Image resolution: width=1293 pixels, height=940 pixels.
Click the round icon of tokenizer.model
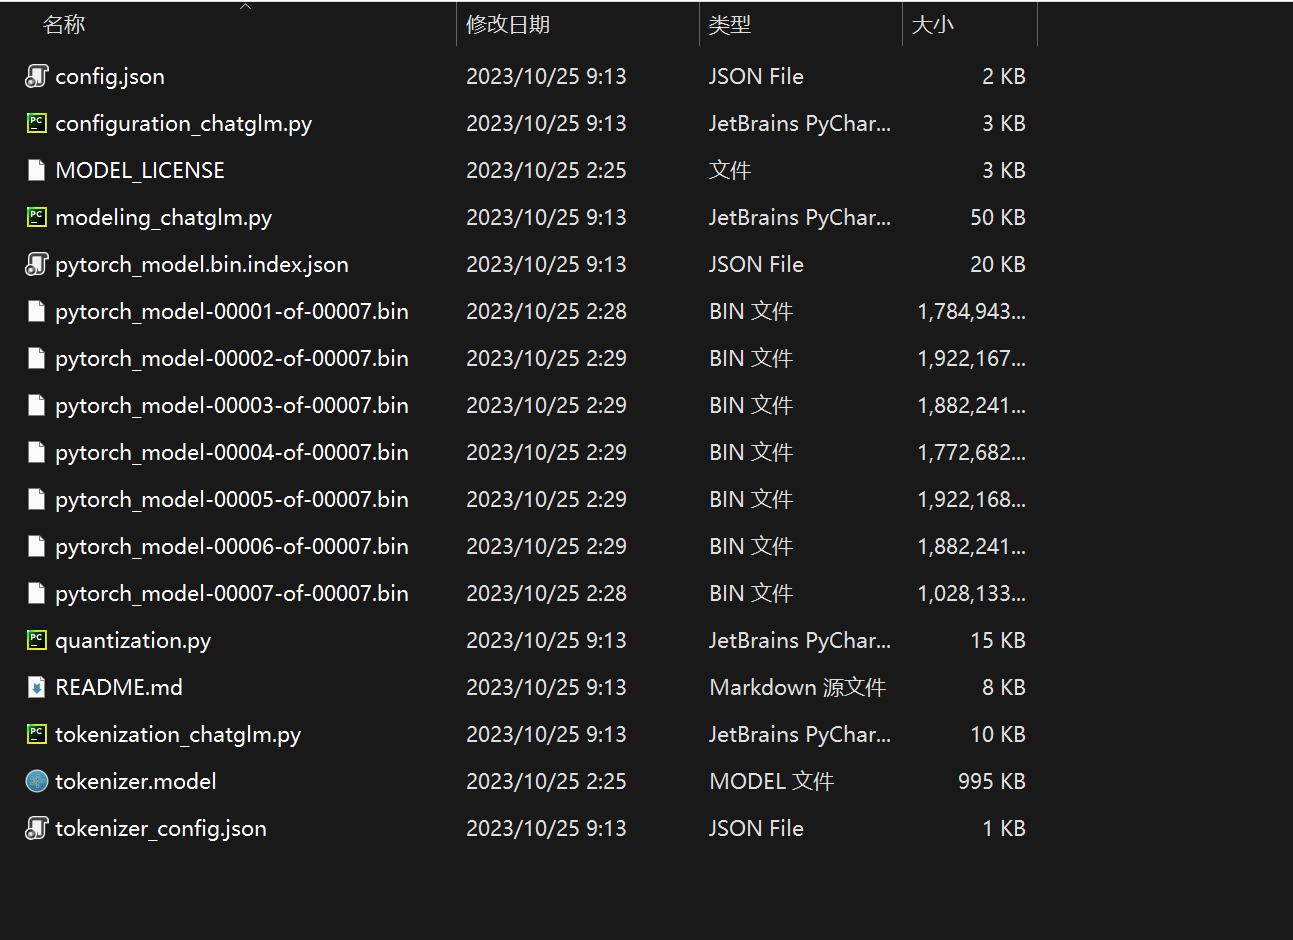click(x=37, y=781)
